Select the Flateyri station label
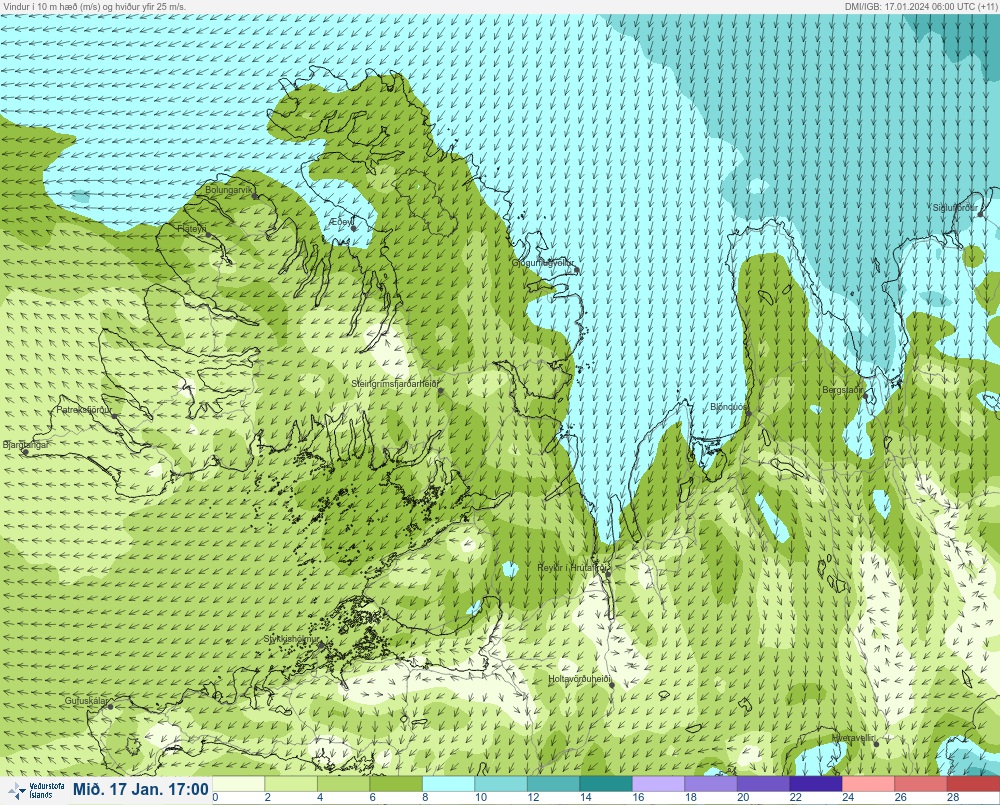Image resolution: width=1000 pixels, height=805 pixels. point(192,228)
